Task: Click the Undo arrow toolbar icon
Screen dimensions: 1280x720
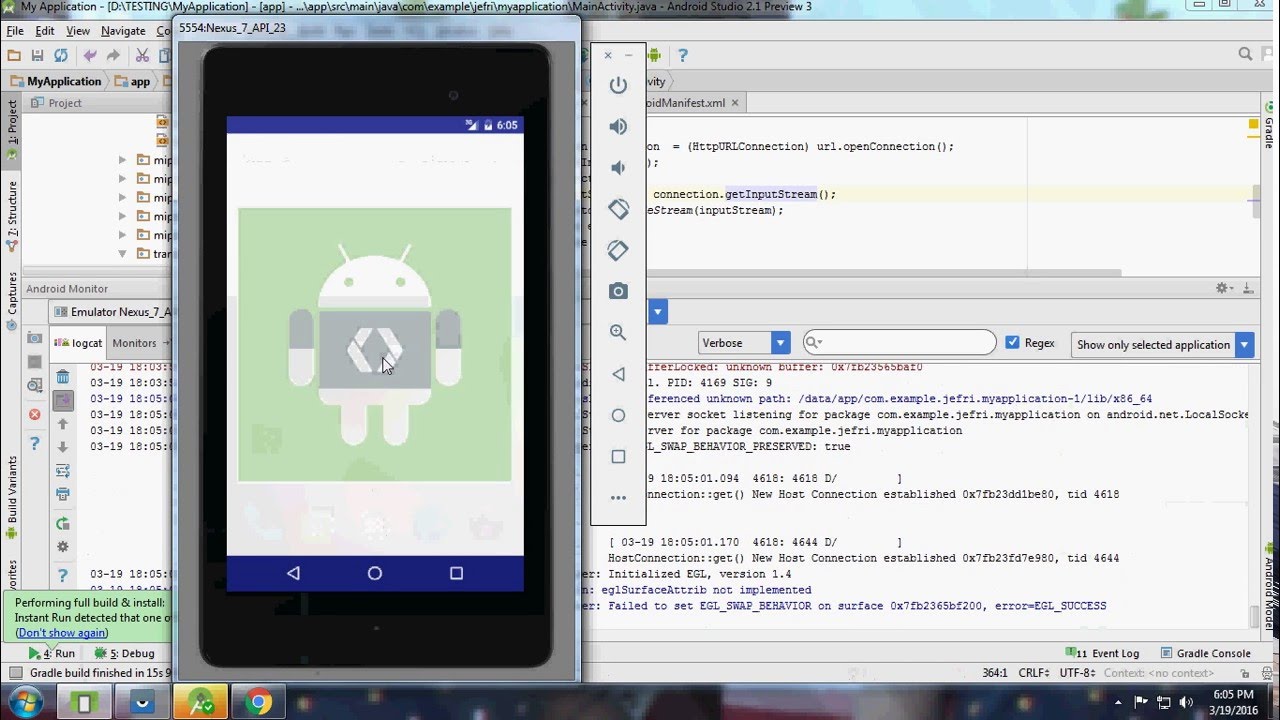Action: coord(90,56)
